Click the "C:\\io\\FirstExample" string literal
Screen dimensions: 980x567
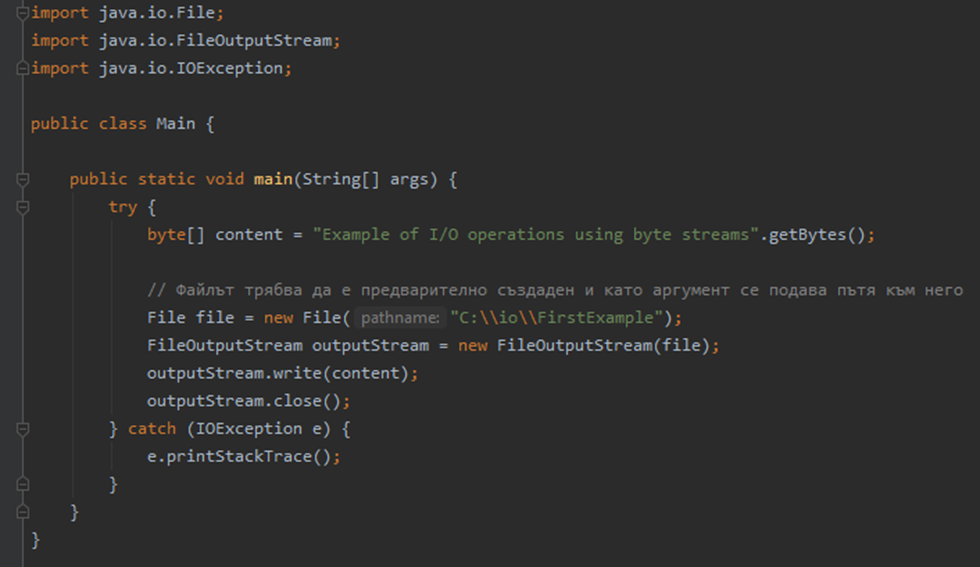pos(556,318)
